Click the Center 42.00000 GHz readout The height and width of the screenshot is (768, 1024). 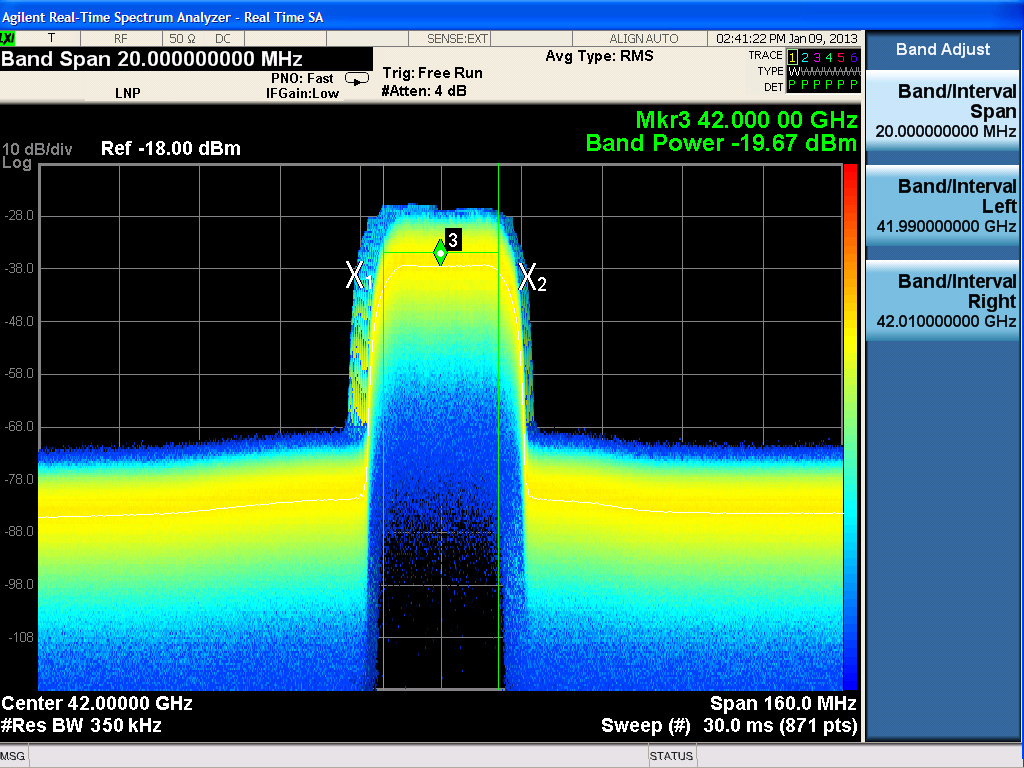coord(97,703)
